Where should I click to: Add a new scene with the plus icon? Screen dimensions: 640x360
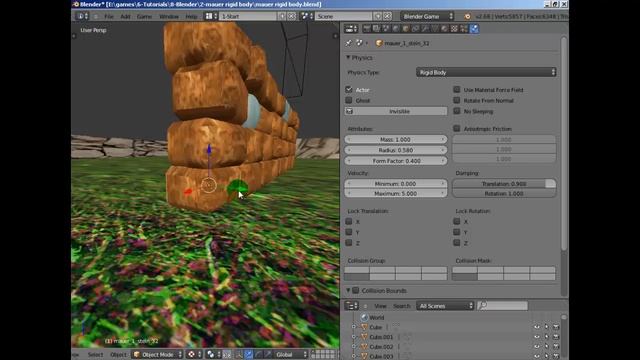pos(378,16)
